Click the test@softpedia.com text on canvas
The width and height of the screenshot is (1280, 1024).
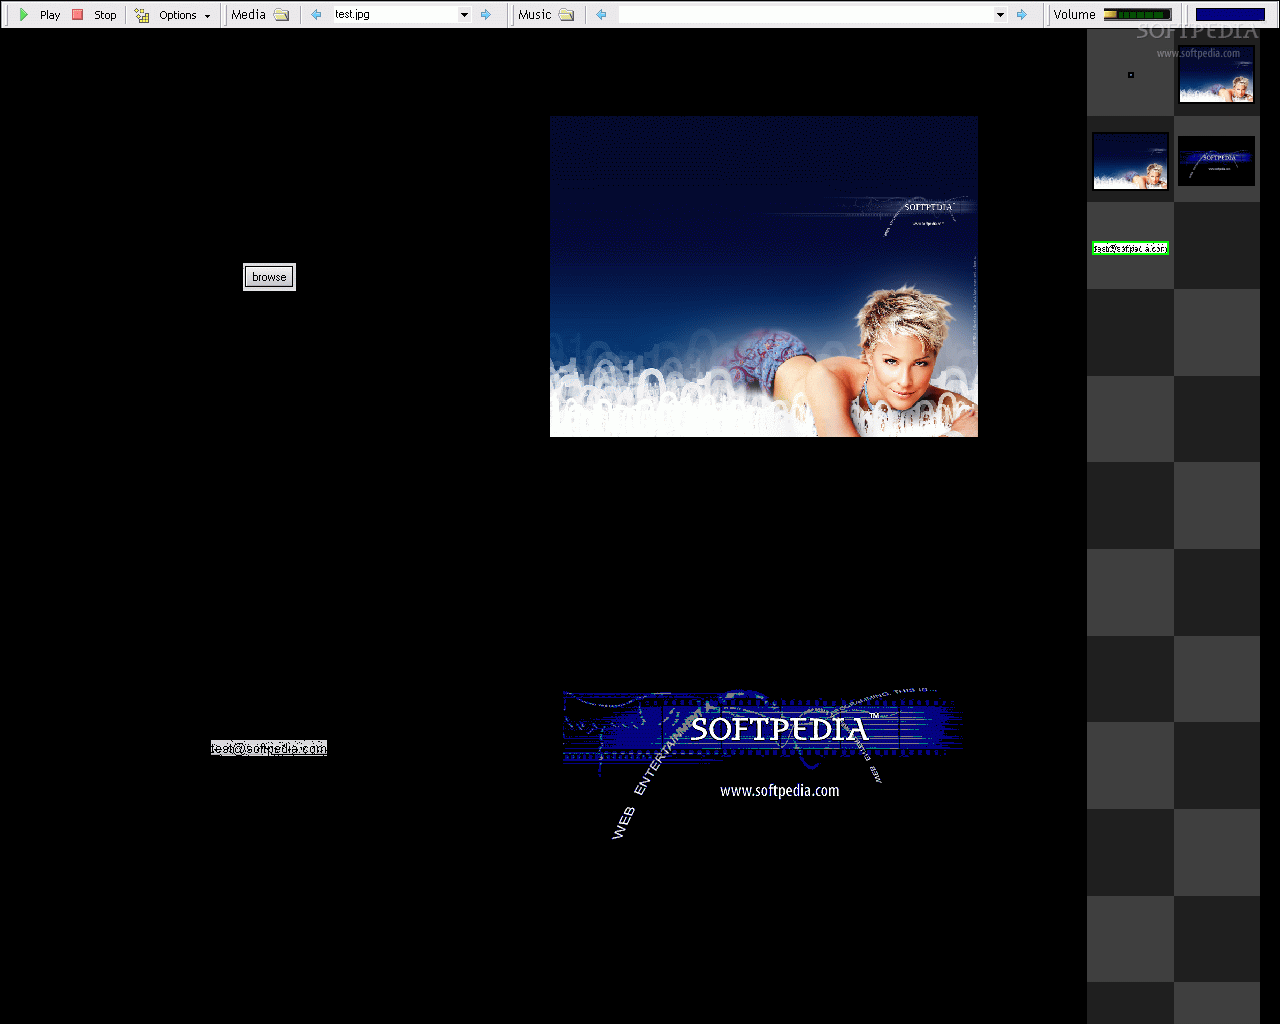pos(269,748)
